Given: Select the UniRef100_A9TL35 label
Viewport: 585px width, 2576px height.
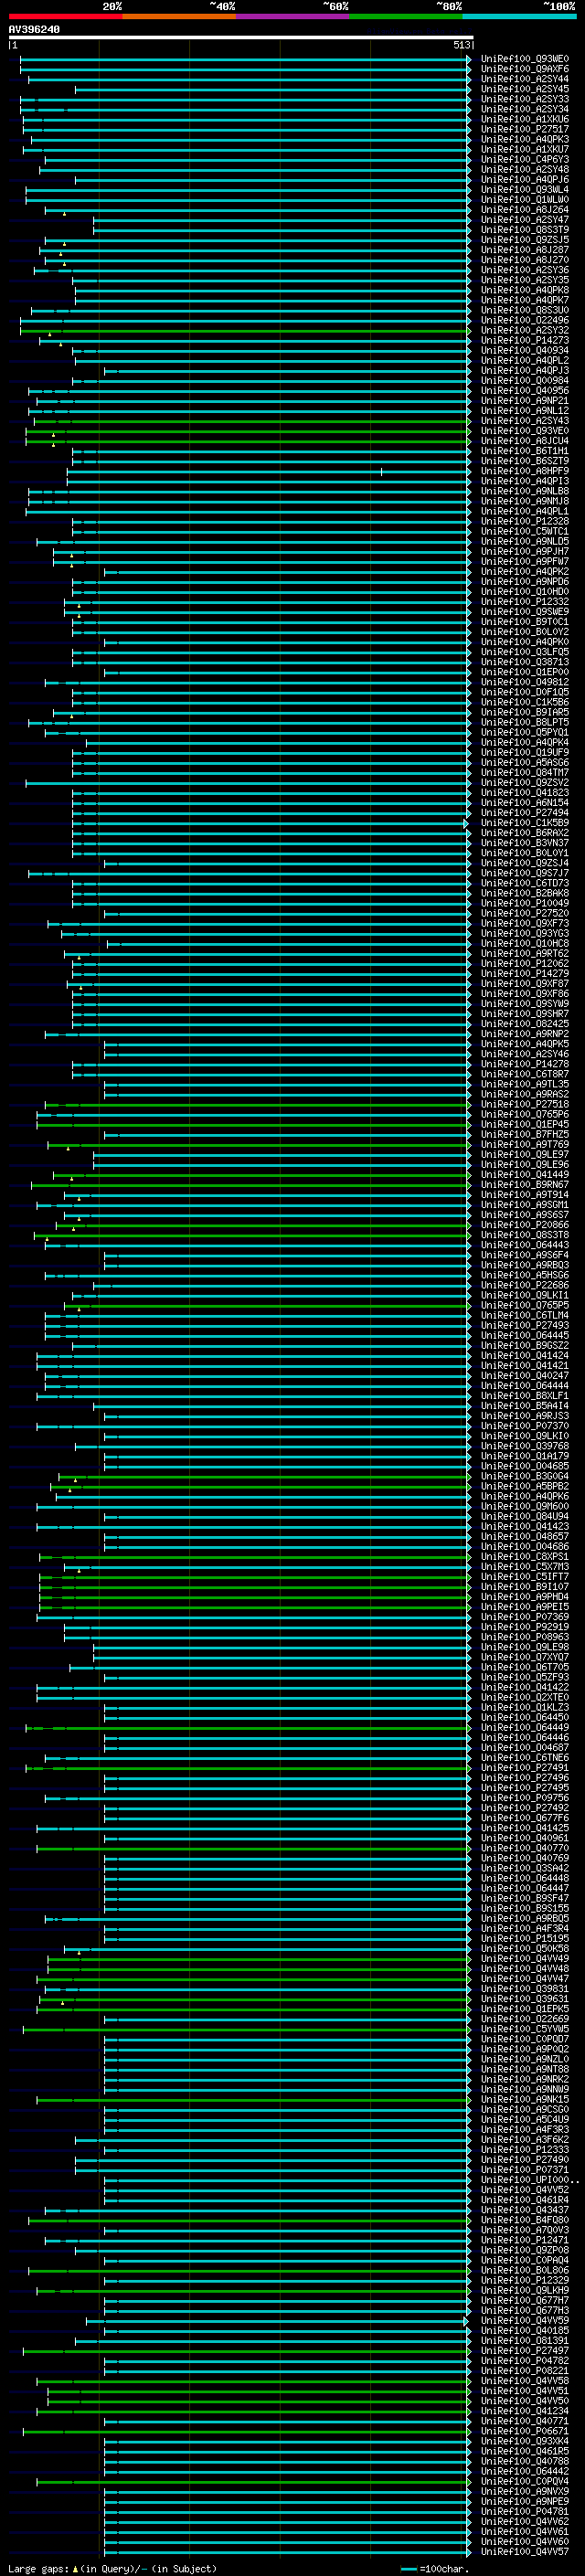Looking at the screenshot, I should point(525,1084).
